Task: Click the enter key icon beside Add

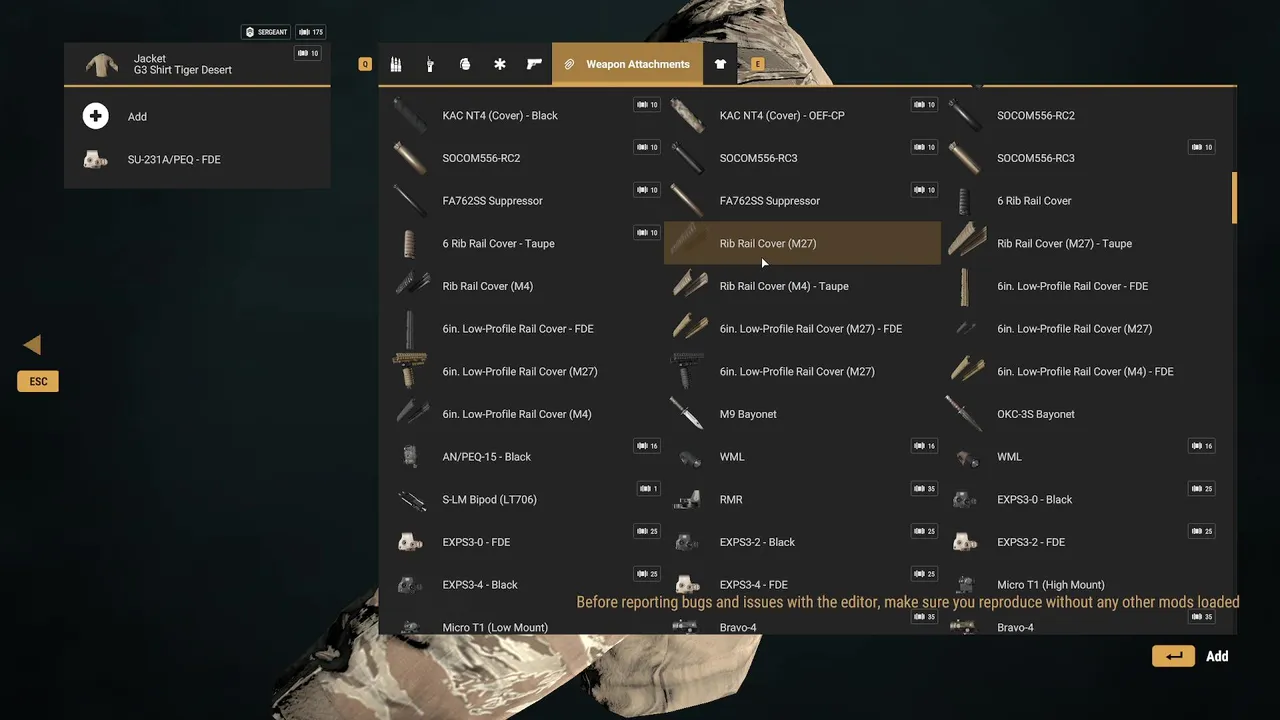Action: point(1173,656)
